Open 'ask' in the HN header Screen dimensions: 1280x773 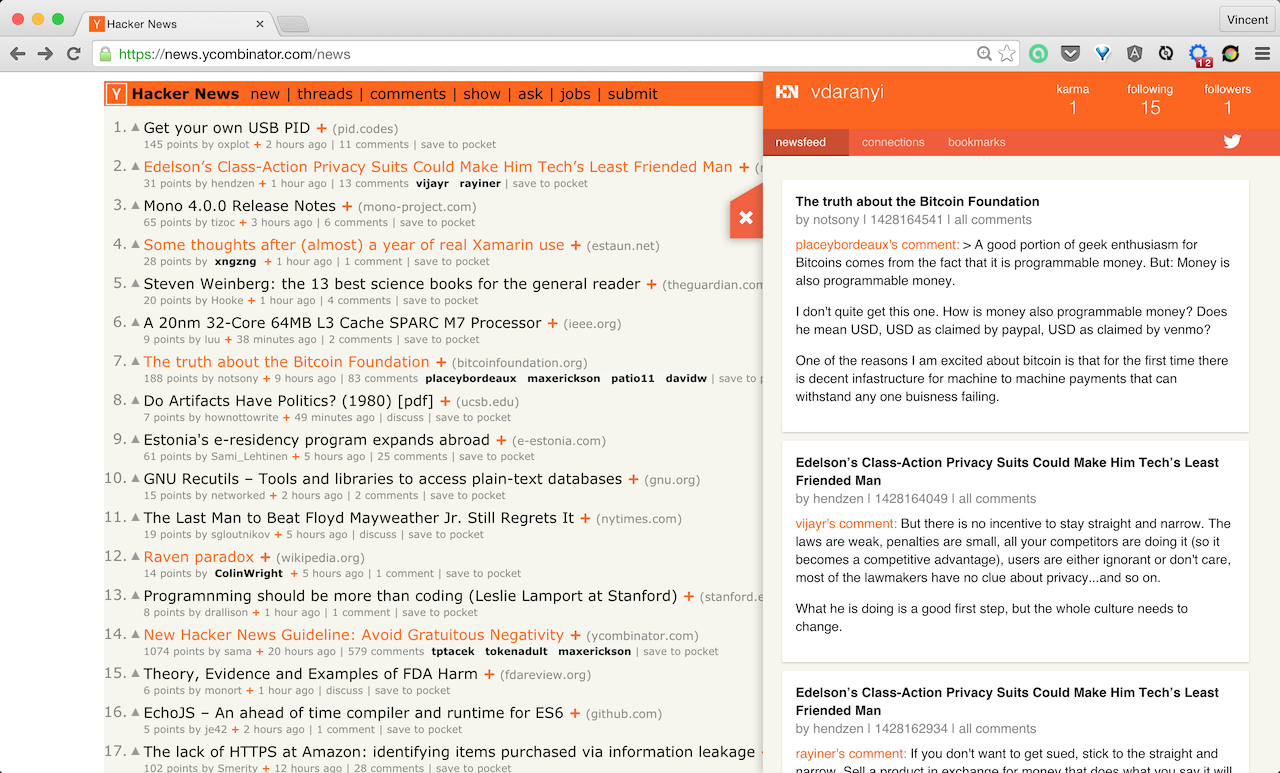[x=530, y=94]
